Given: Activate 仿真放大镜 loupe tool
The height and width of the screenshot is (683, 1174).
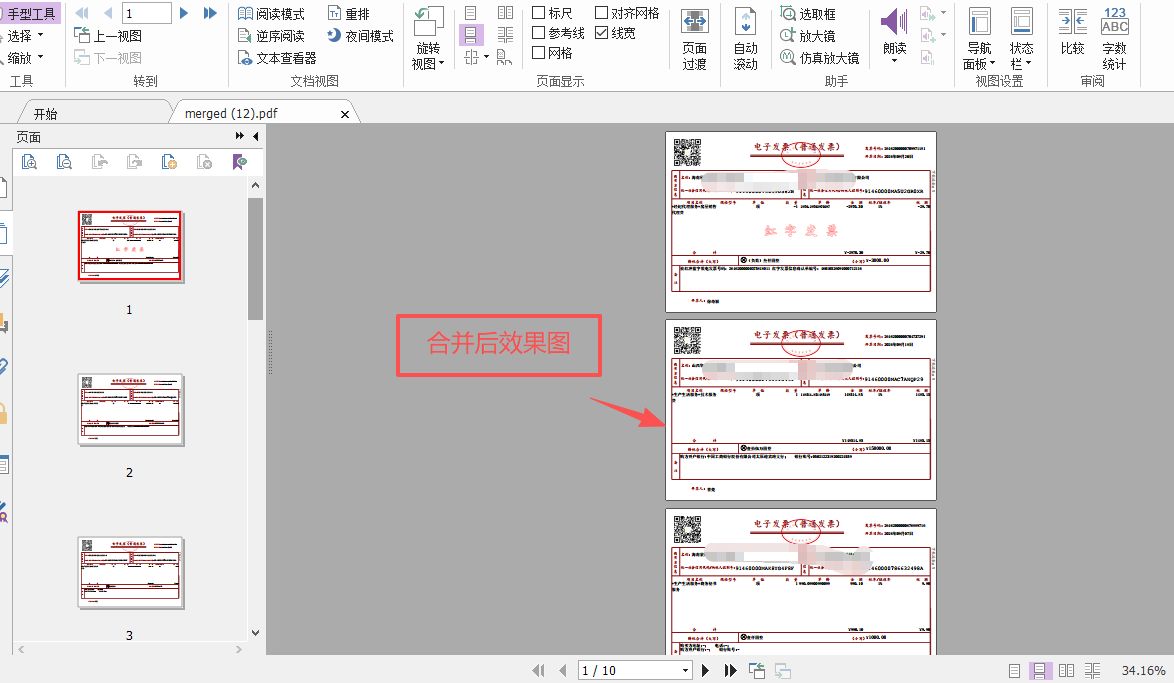Looking at the screenshot, I should click(x=820, y=57).
